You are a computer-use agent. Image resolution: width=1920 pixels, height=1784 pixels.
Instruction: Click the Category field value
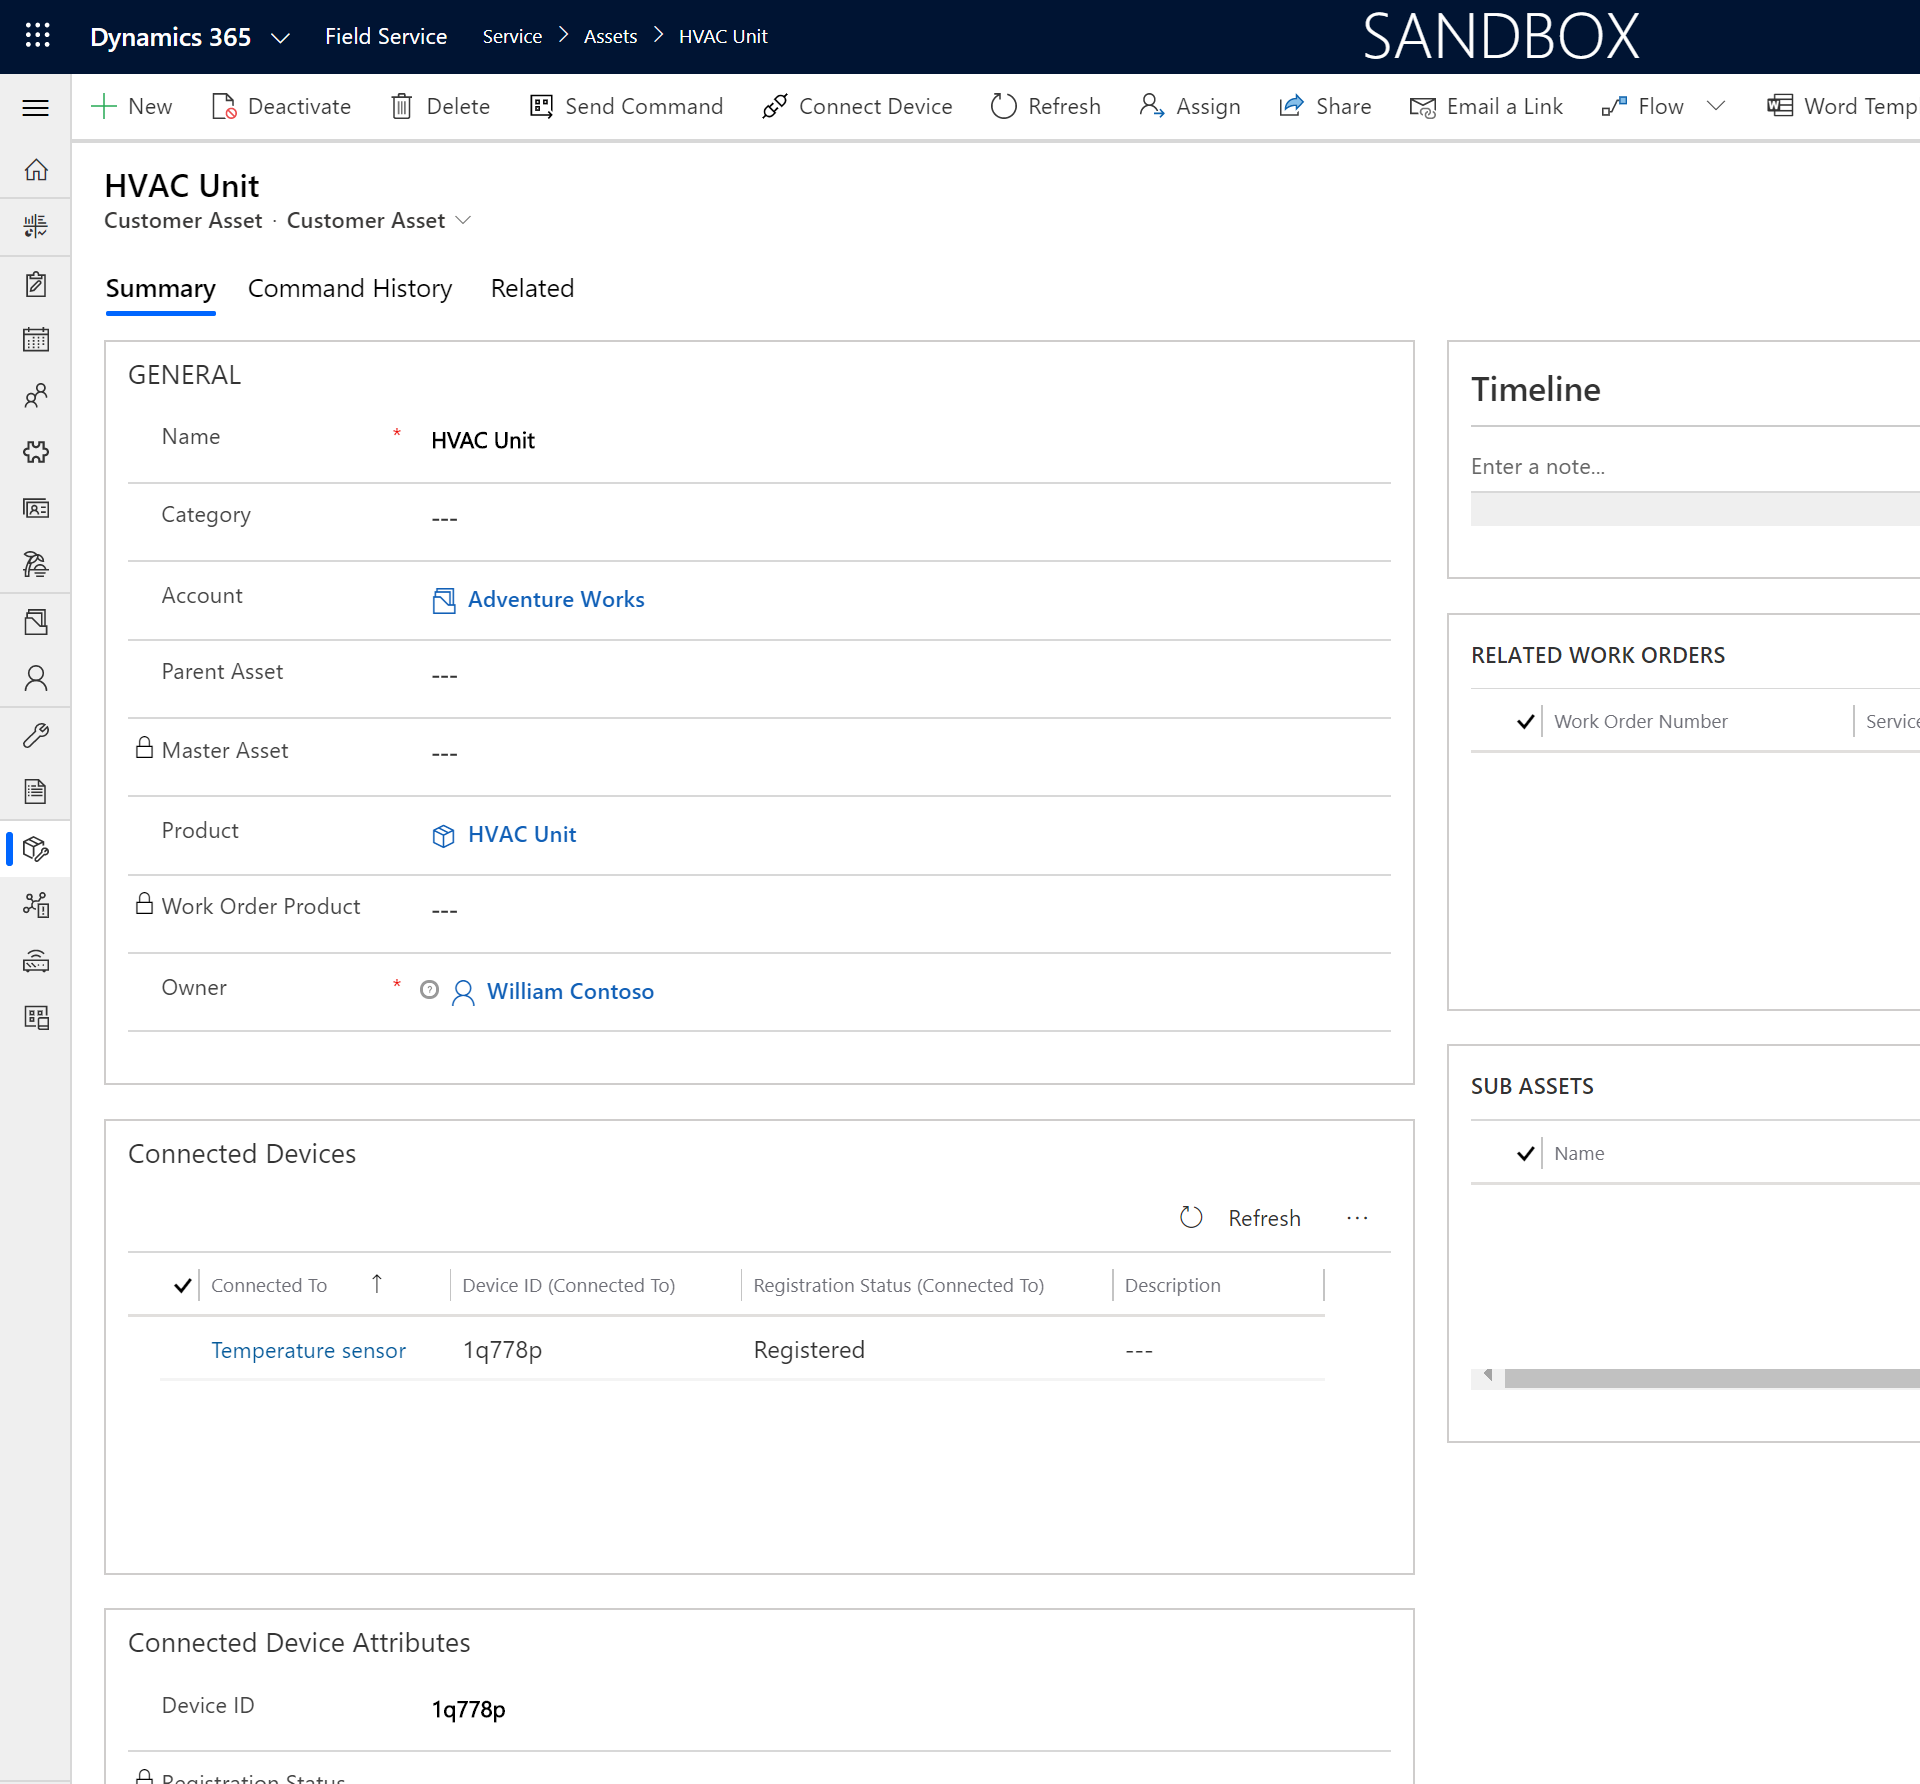click(445, 518)
